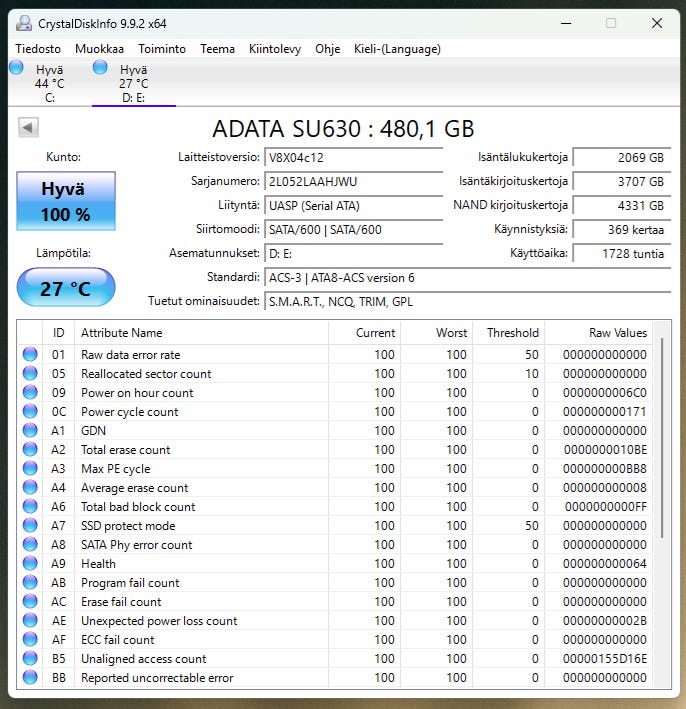The width and height of the screenshot is (686, 709).
Task: Select the raw value 00000155D16E
Action: pos(605,659)
